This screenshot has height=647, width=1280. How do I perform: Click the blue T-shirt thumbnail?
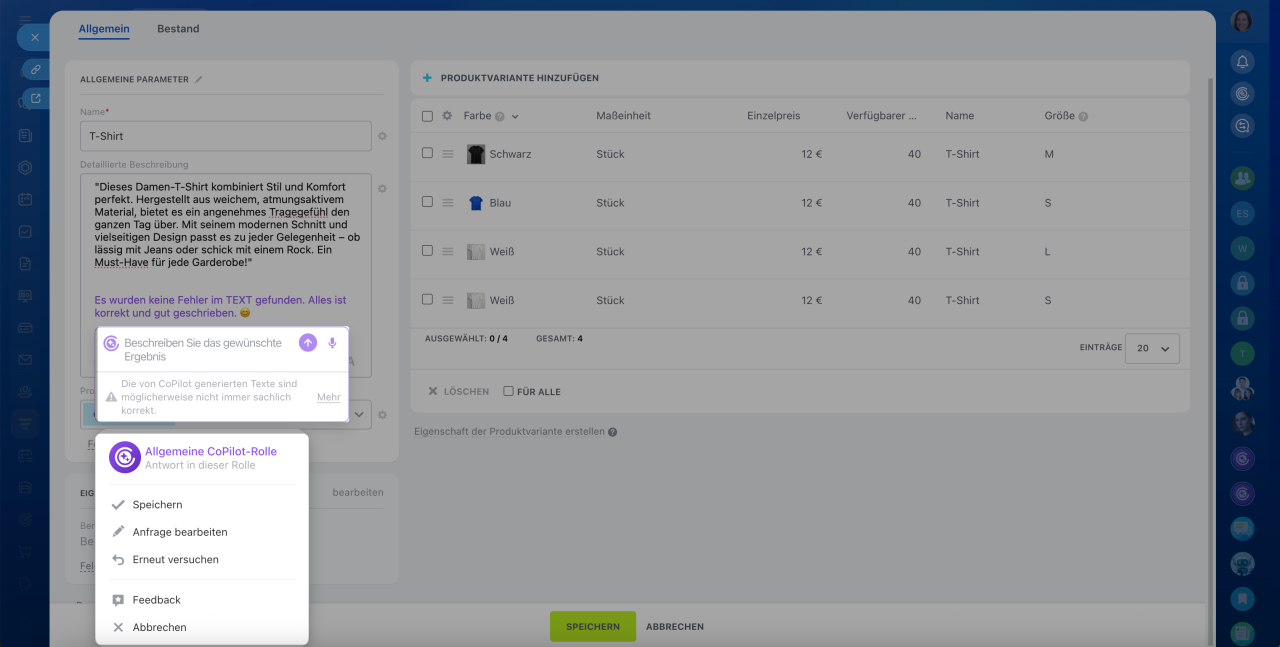476,203
